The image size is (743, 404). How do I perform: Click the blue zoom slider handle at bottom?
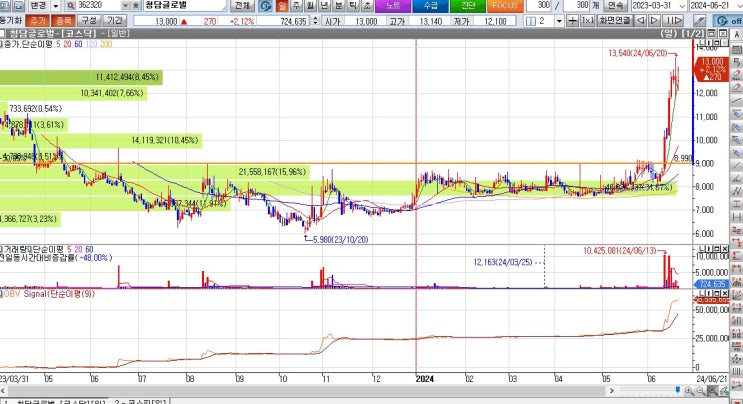(678, 390)
